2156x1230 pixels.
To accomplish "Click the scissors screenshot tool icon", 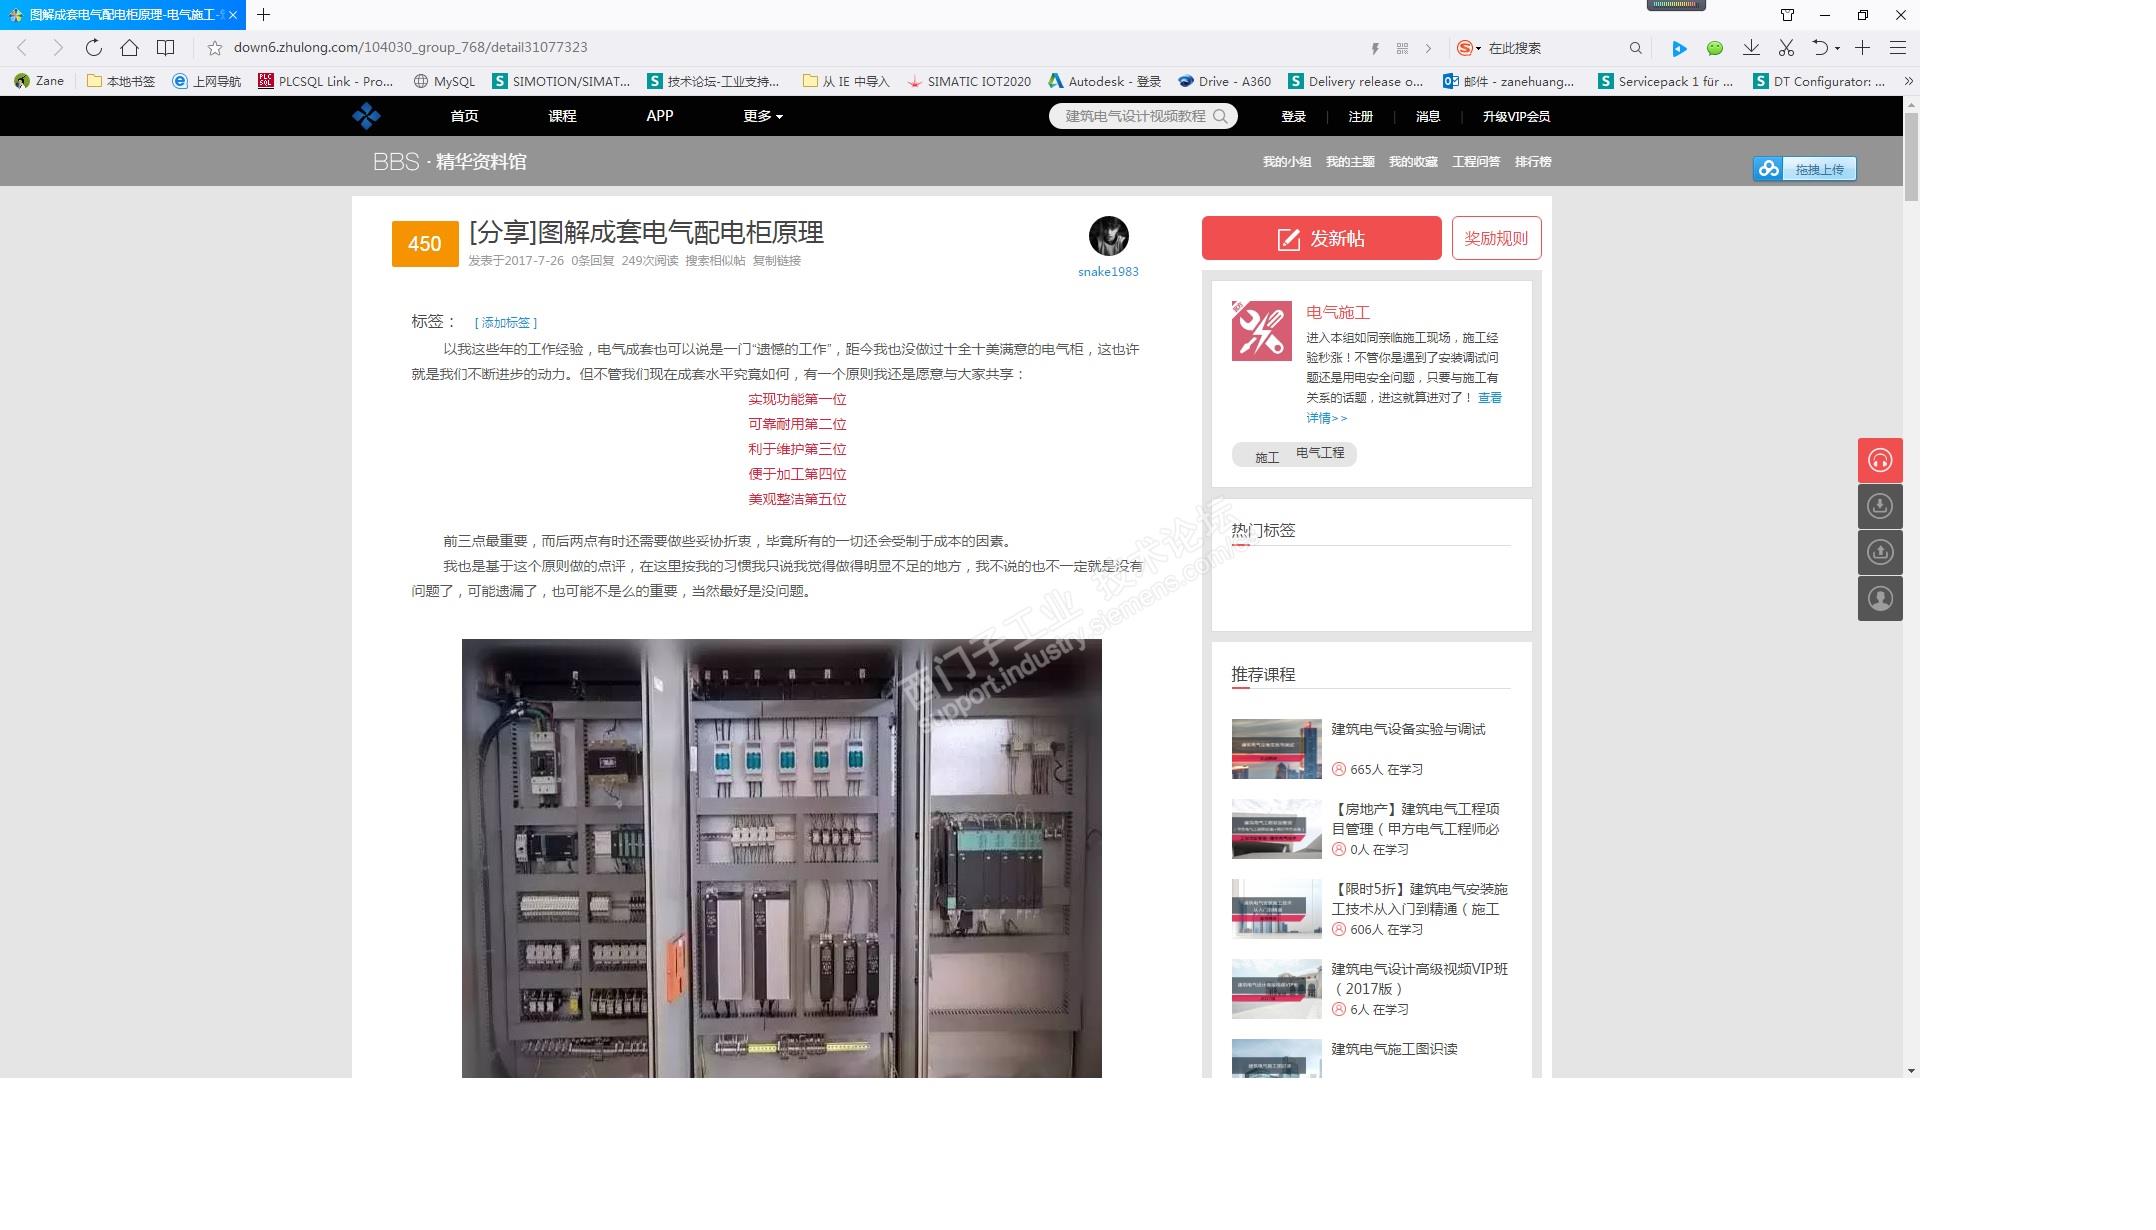I will pyautogui.click(x=1786, y=48).
